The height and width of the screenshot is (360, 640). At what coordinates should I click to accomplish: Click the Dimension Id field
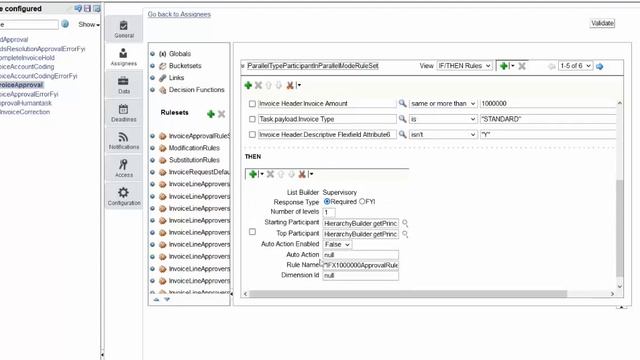(361, 276)
